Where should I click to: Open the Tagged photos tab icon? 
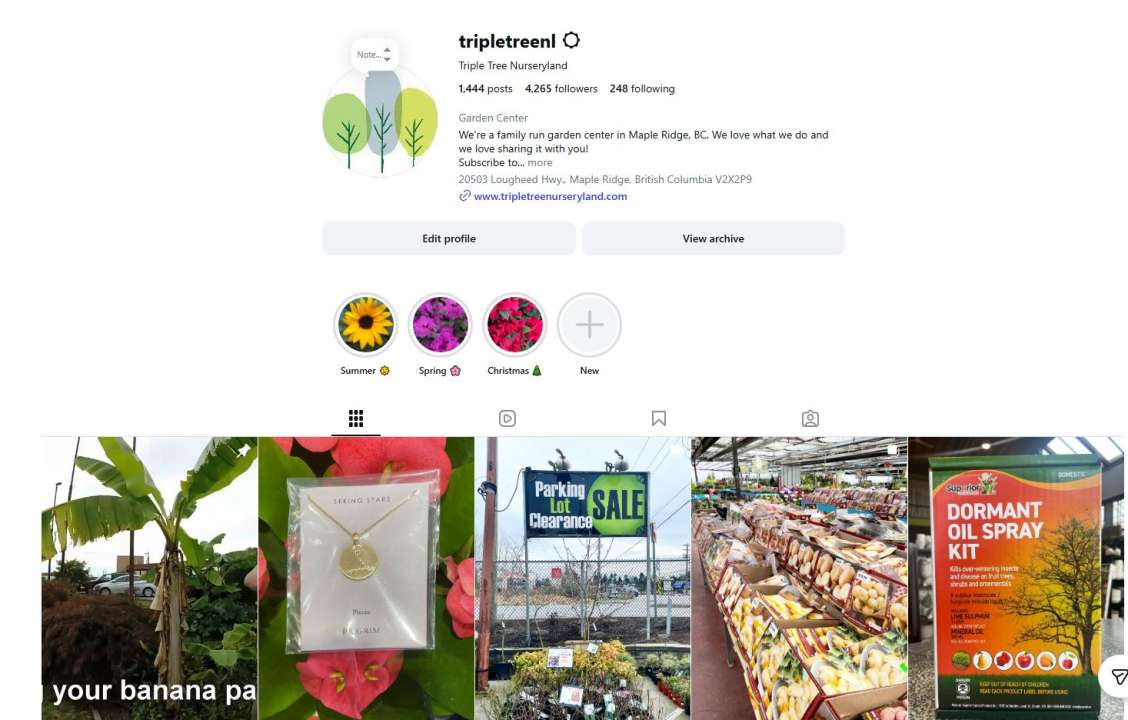pos(810,419)
